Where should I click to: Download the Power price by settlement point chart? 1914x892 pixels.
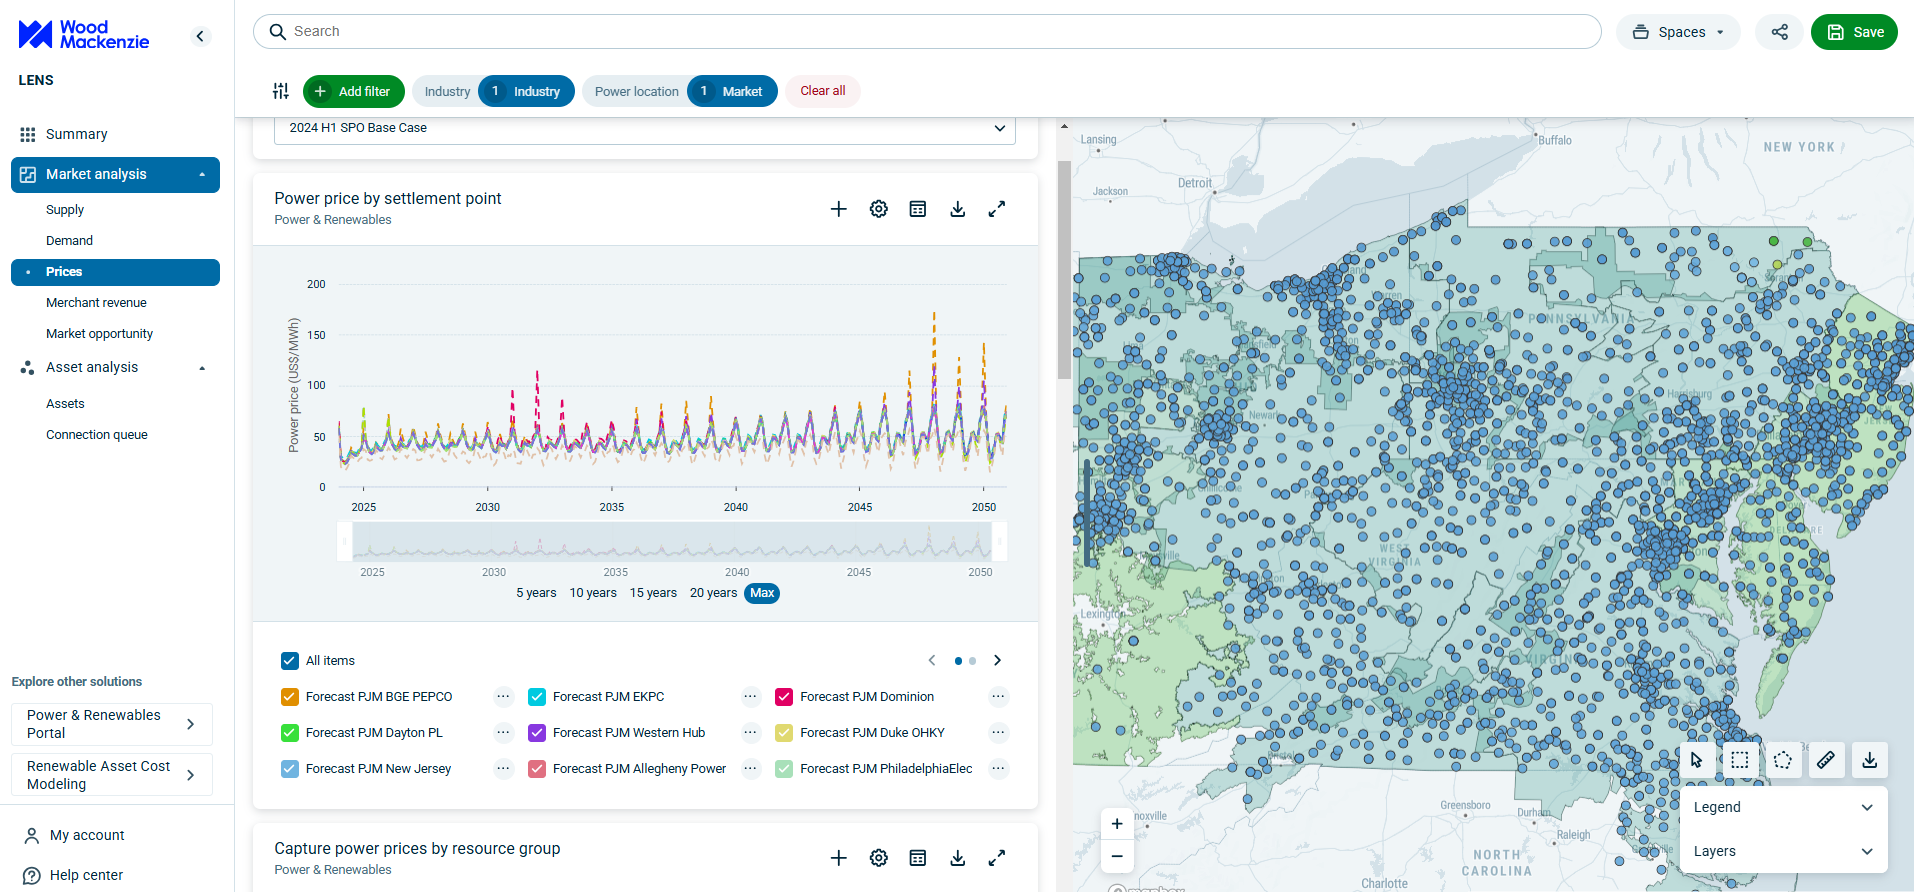click(957, 209)
